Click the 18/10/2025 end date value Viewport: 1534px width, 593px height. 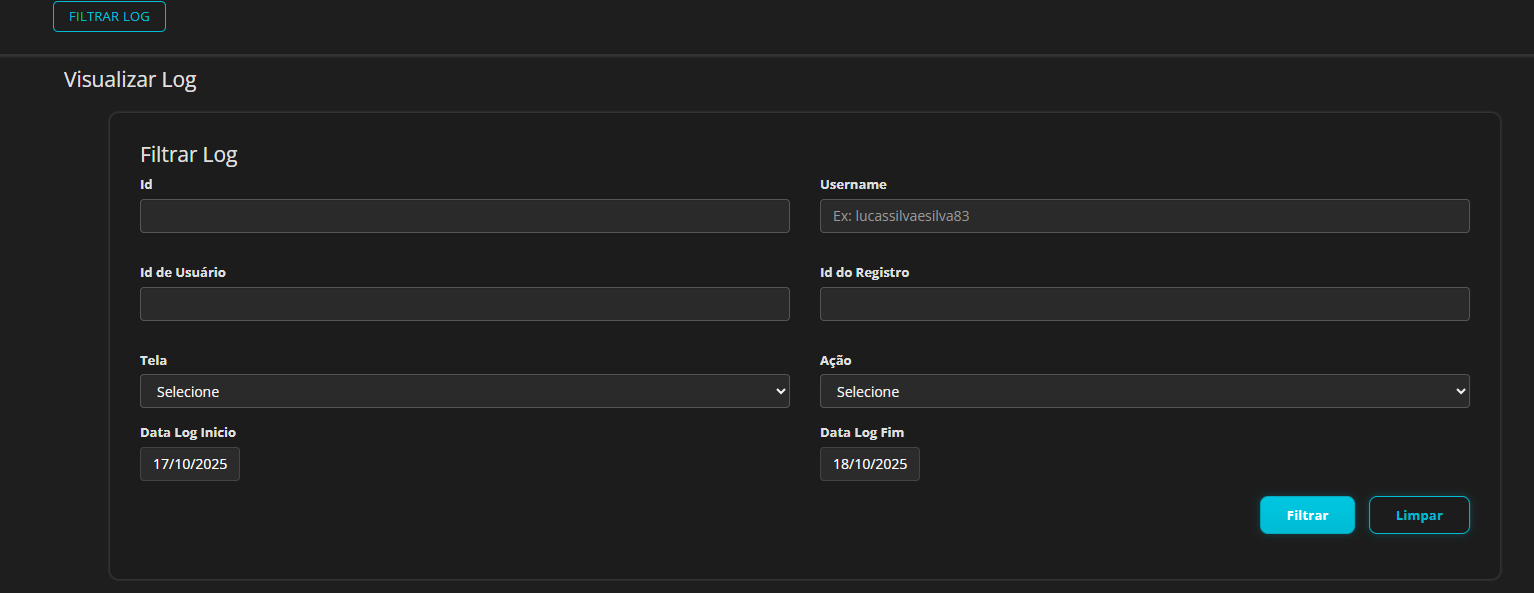pos(869,464)
